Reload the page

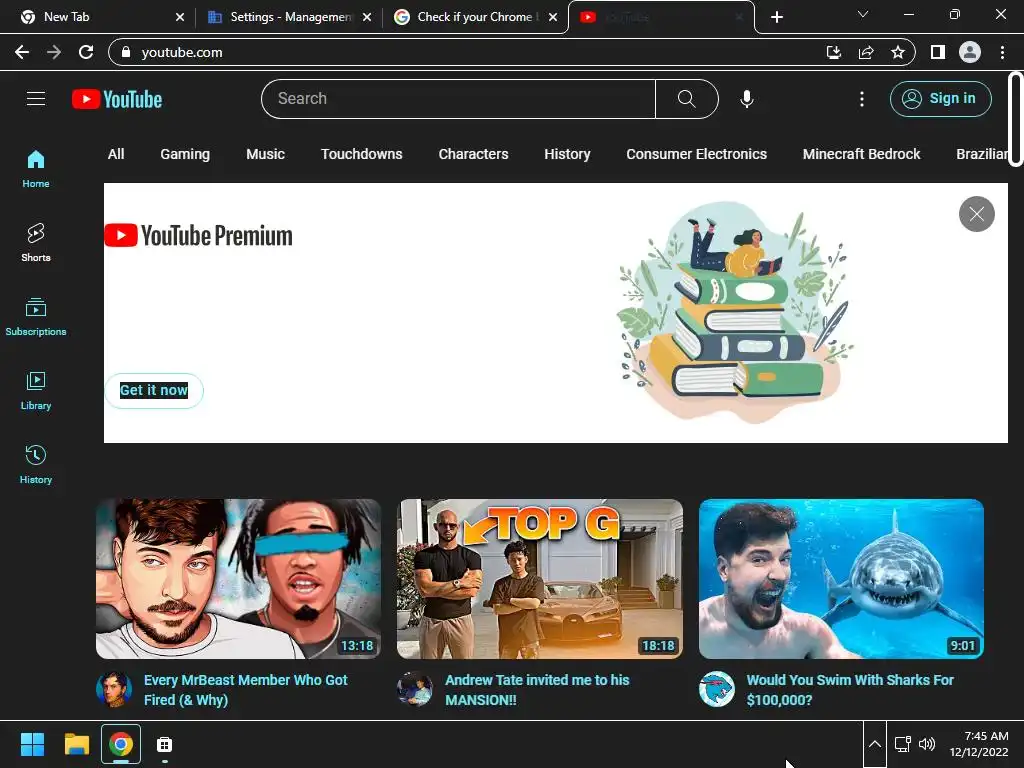86,52
